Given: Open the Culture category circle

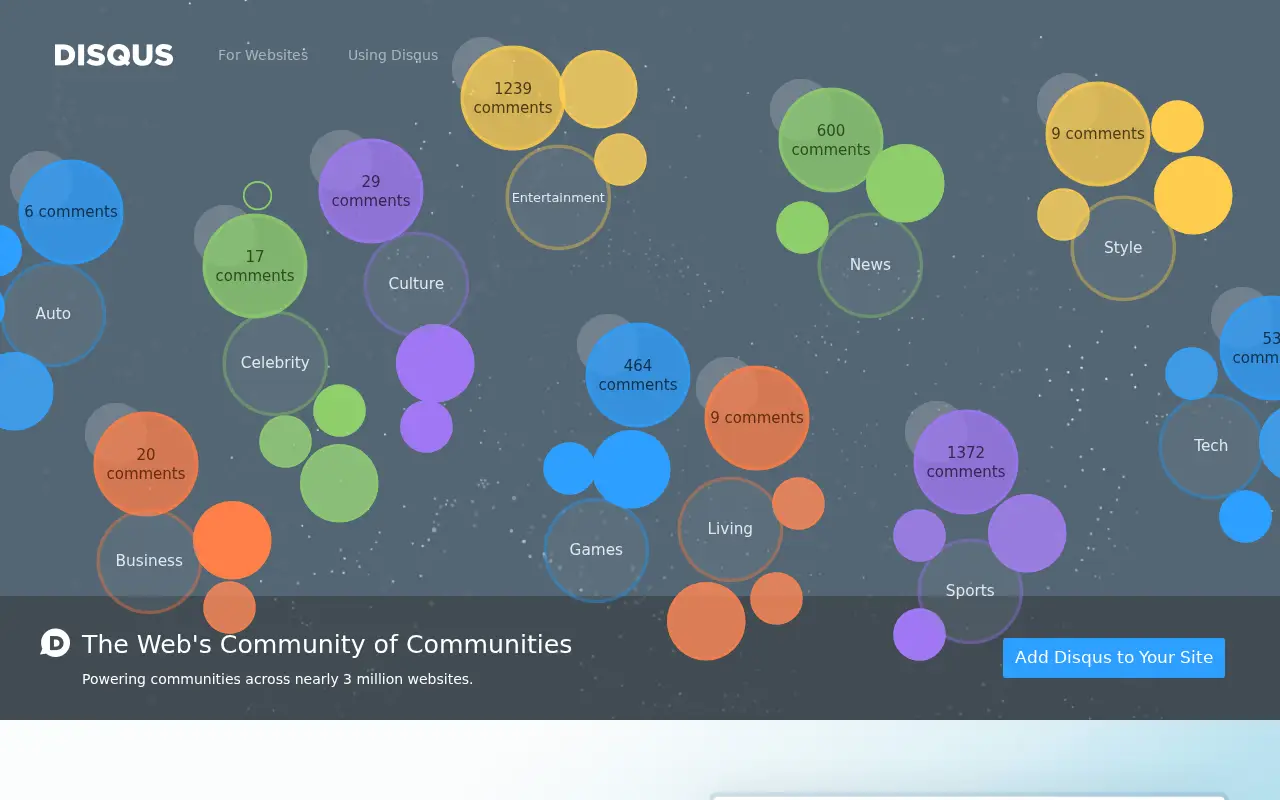Looking at the screenshot, I should [416, 284].
